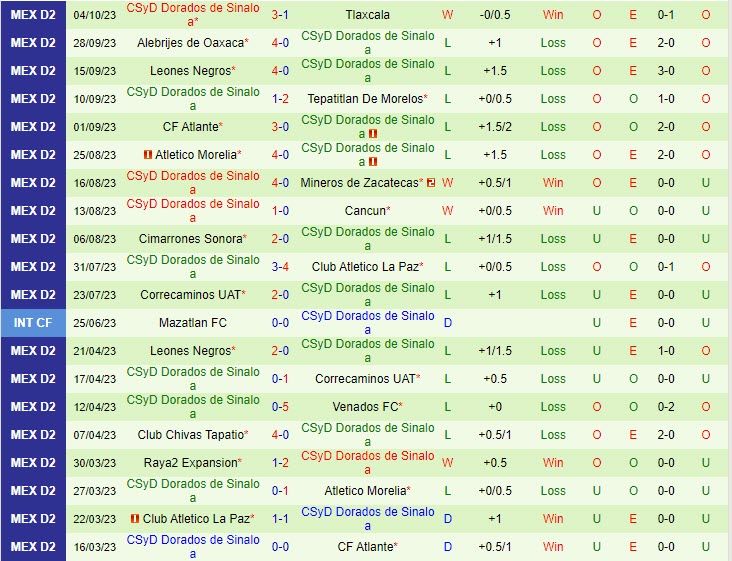This screenshot has width=732, height=561.
Task: Open Leones Negros link in 15/09/23 row
Action: pyautogui.click(x=190, y=71)
